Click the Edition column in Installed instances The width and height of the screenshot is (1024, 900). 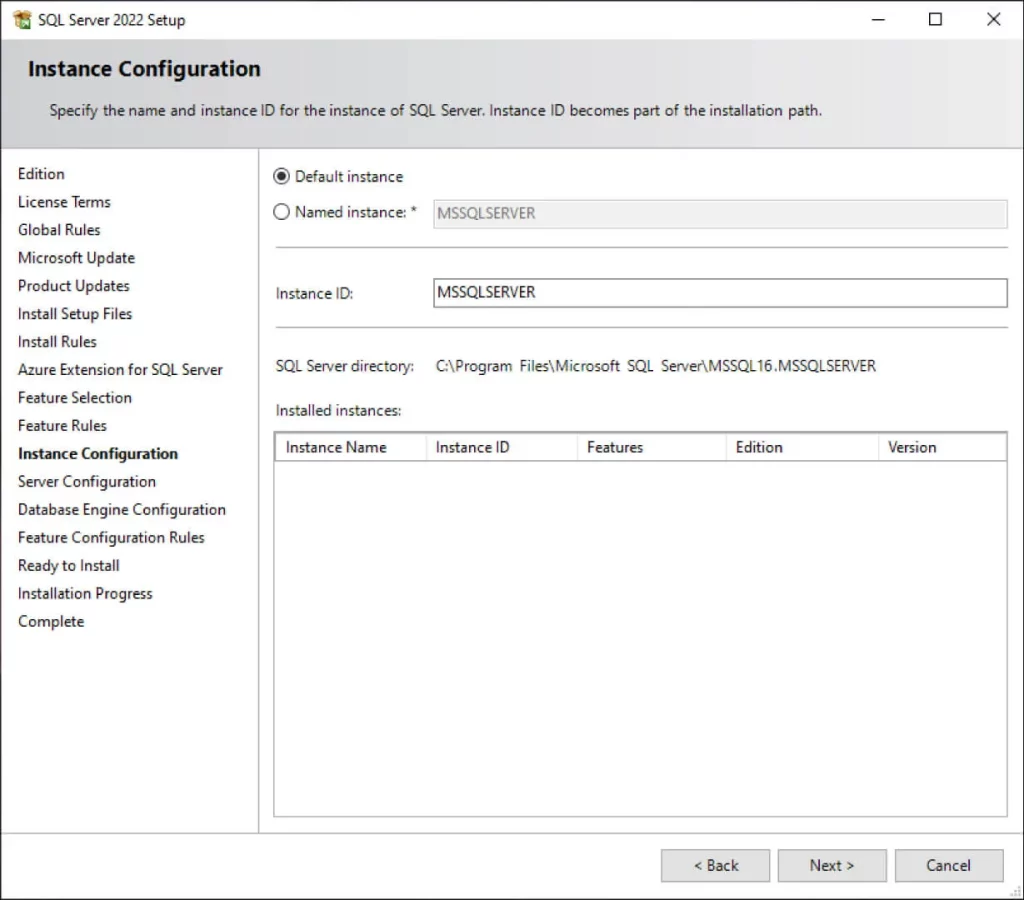tap(758, 447)
